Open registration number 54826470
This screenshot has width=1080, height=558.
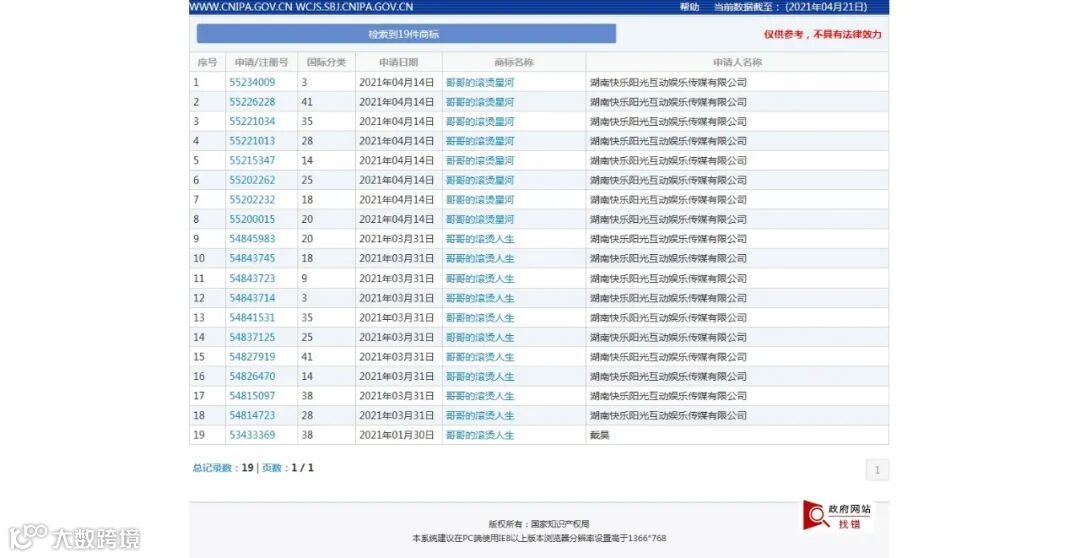coord(252,377)
